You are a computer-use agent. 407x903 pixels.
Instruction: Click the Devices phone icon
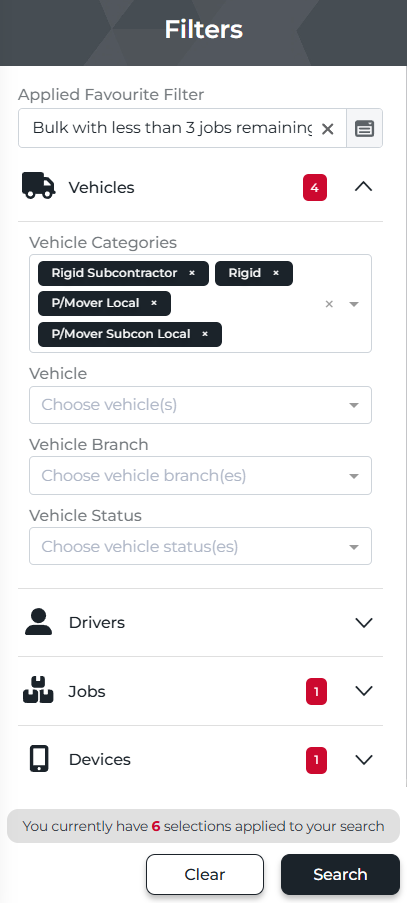pyautogui.click(x=39, y=758)
